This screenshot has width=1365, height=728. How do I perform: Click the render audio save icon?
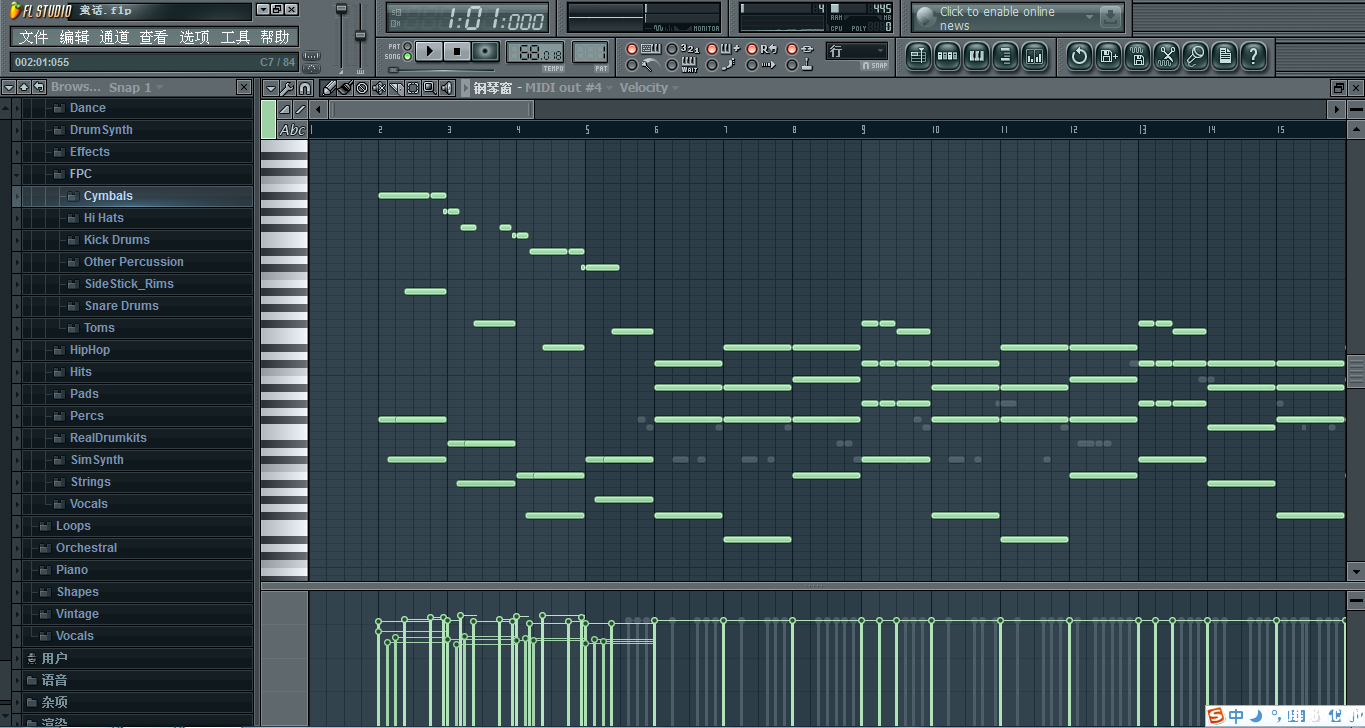[1137, 55]
